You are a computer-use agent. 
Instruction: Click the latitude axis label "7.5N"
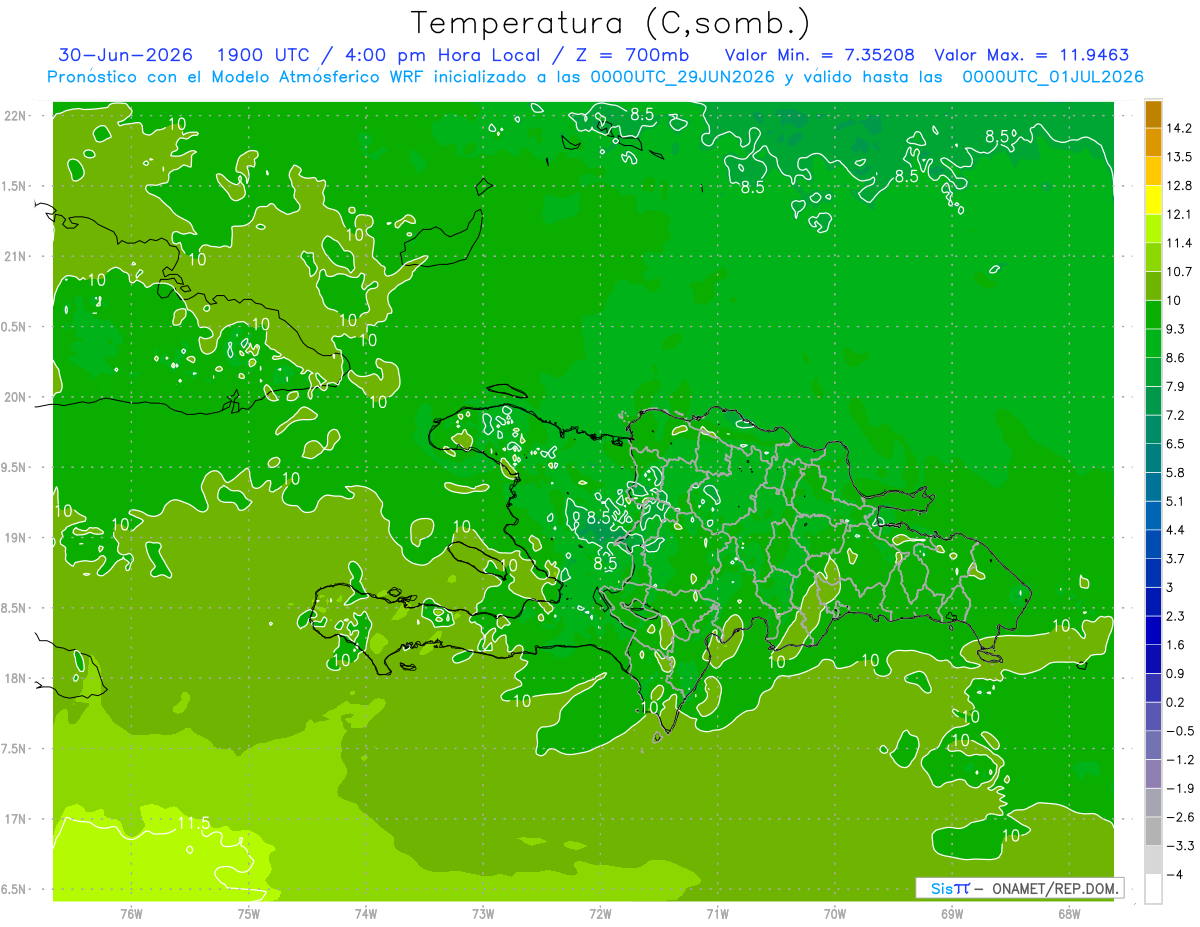tap(15, 749)
